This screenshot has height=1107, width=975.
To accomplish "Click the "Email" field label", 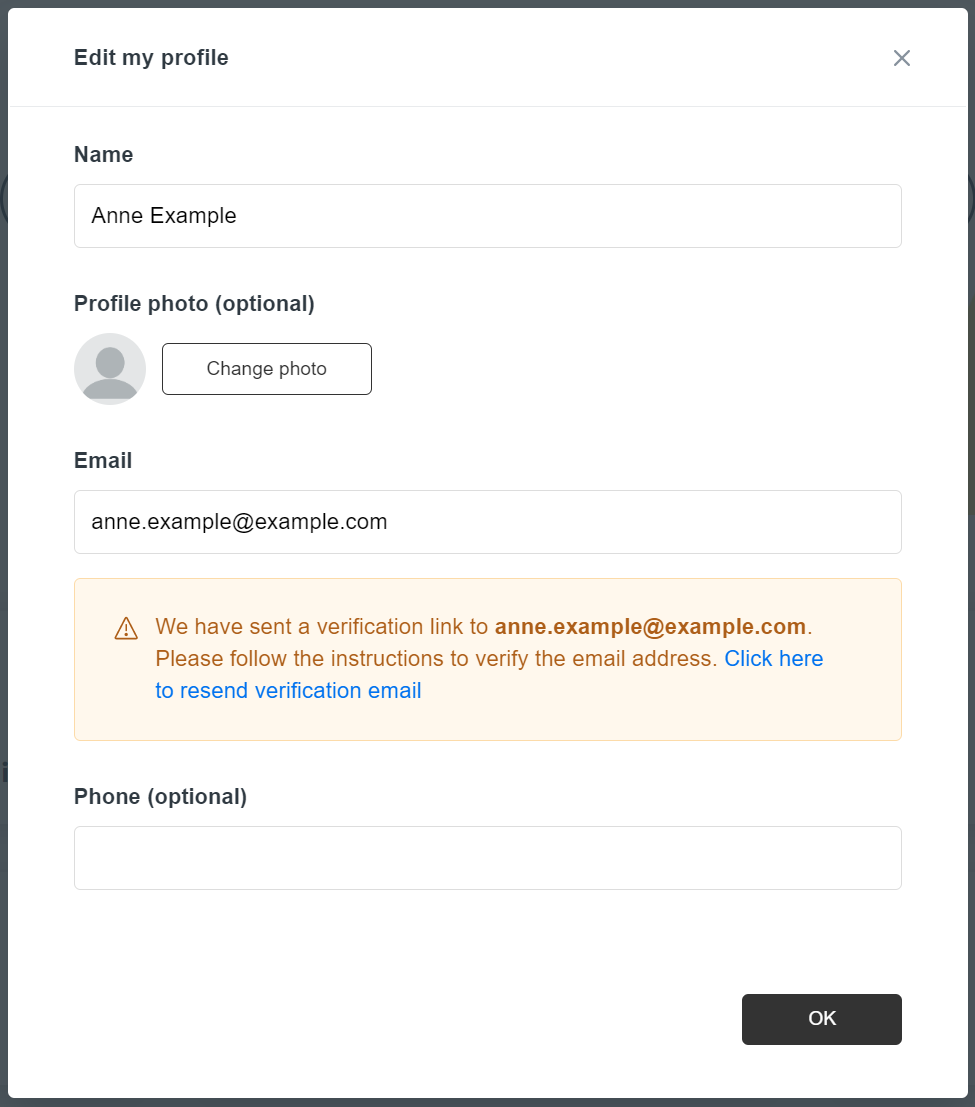I will pos(103,461).
